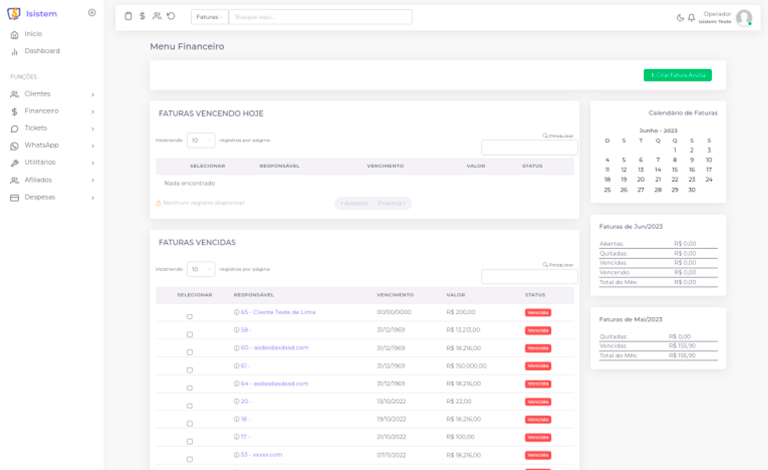Select the checkbox for invoice 58
The width and height of the screenshot is (768, 470).
click(x=190, y=334)
